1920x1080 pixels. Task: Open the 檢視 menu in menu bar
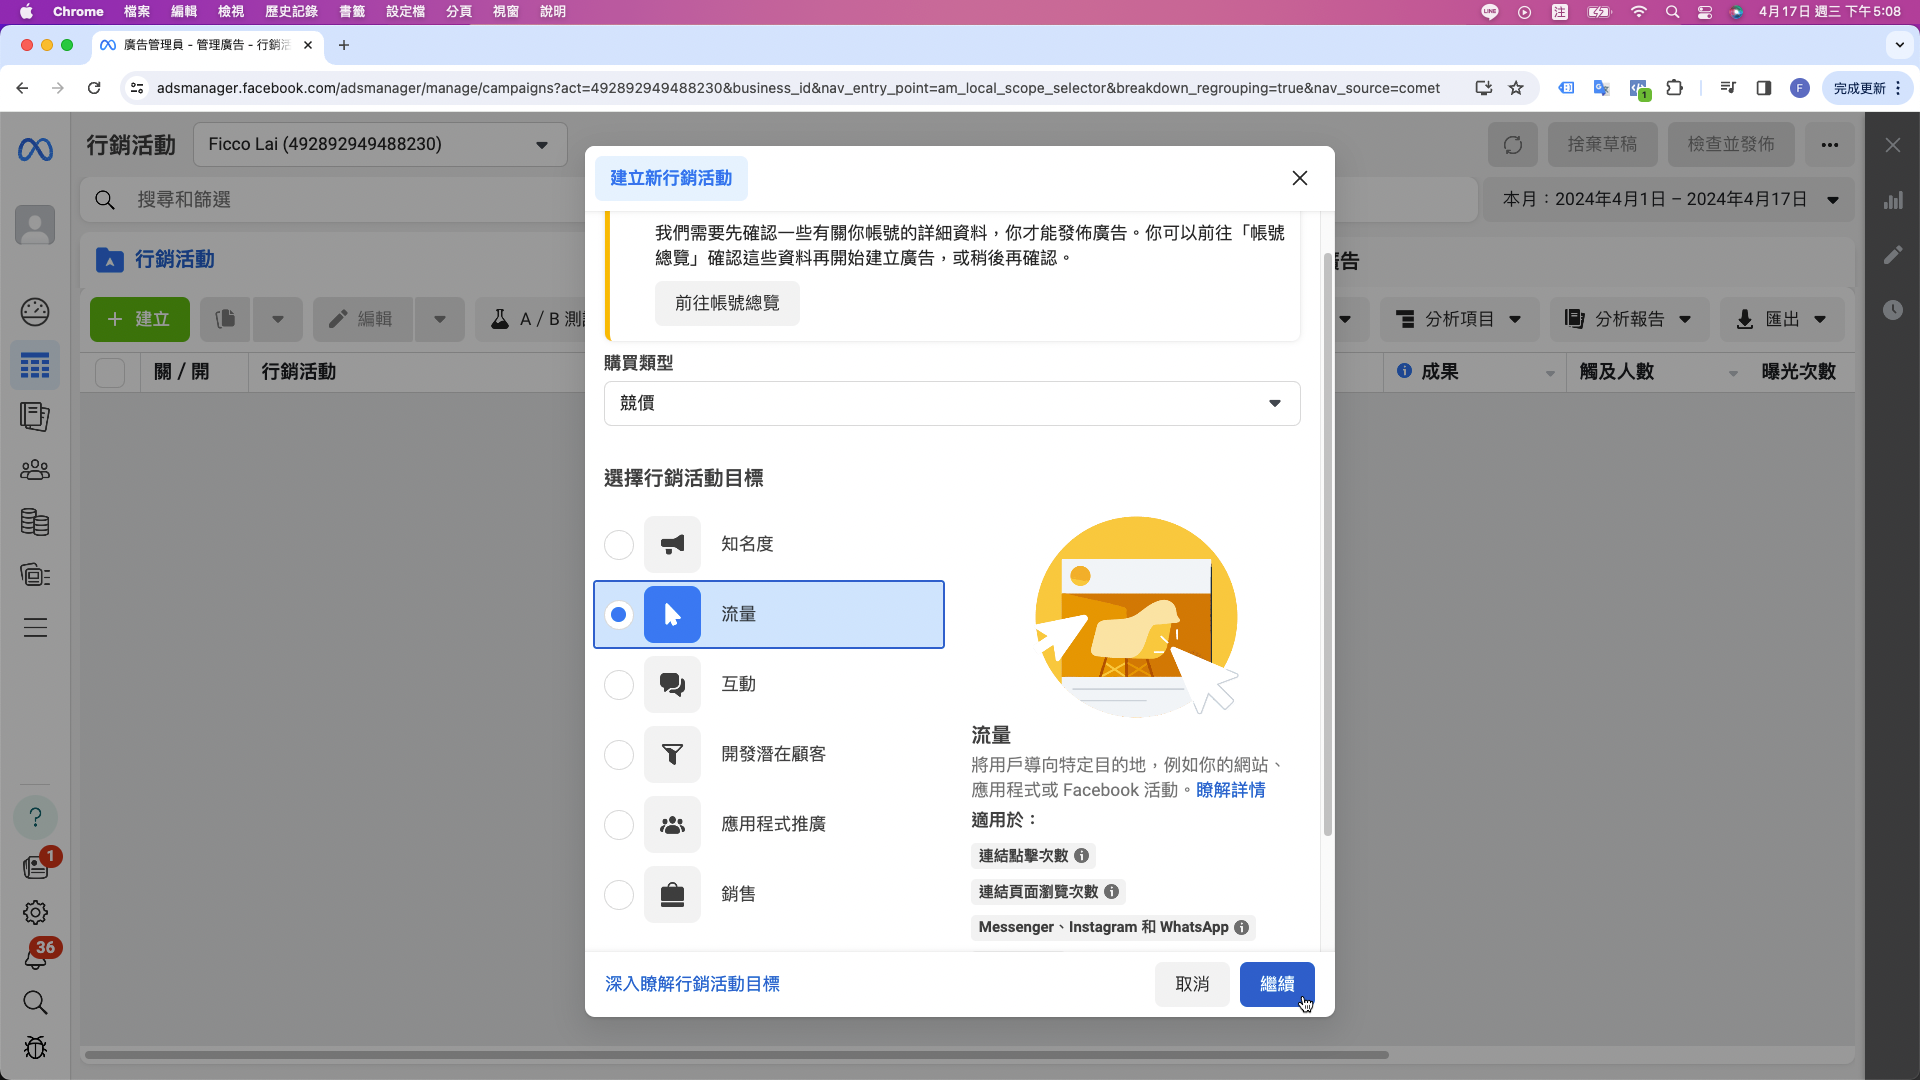click(231, 12)
